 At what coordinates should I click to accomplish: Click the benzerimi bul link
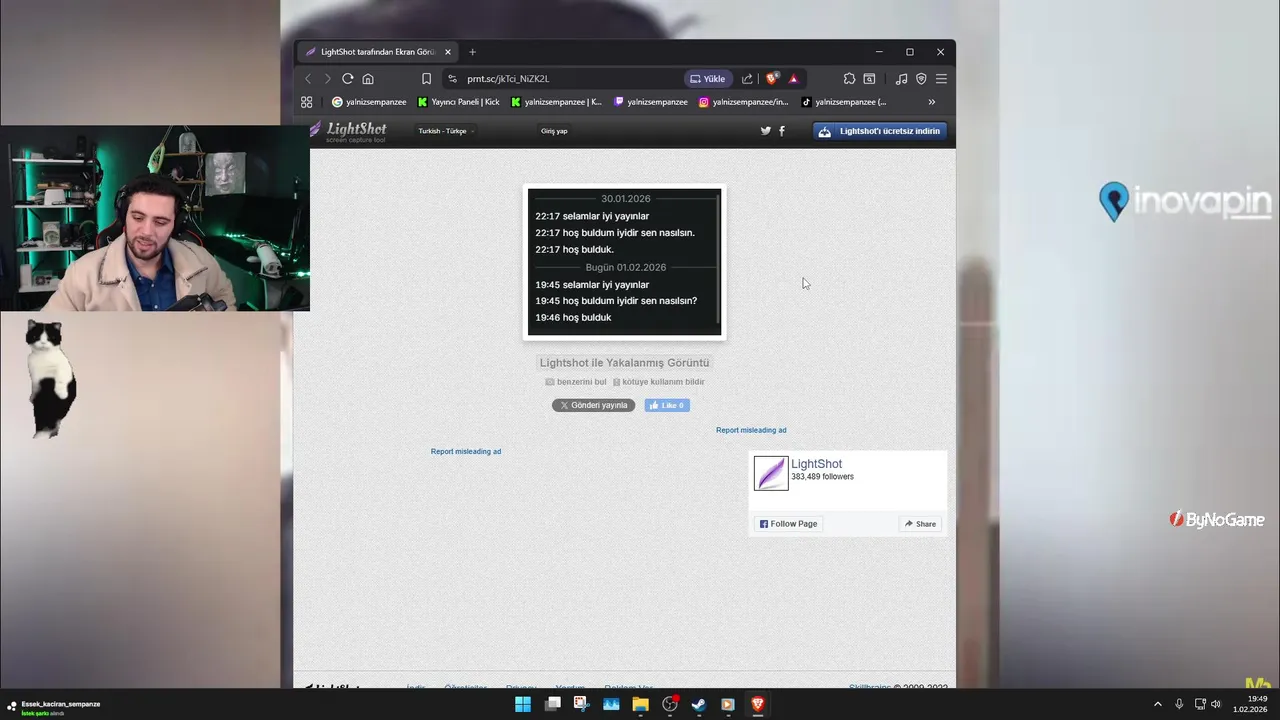point(576,382)
